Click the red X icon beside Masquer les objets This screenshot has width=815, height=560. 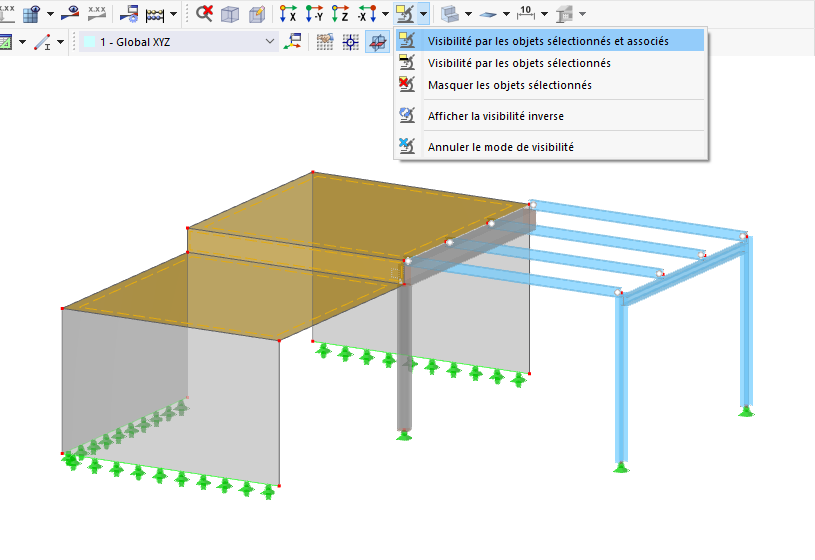click(407, 84)
